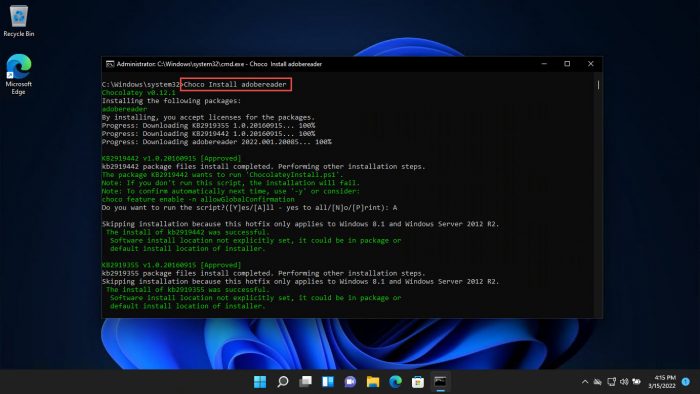Click the console vertical scrollbar thumb

pyautogui.click(x=598, y=85)
